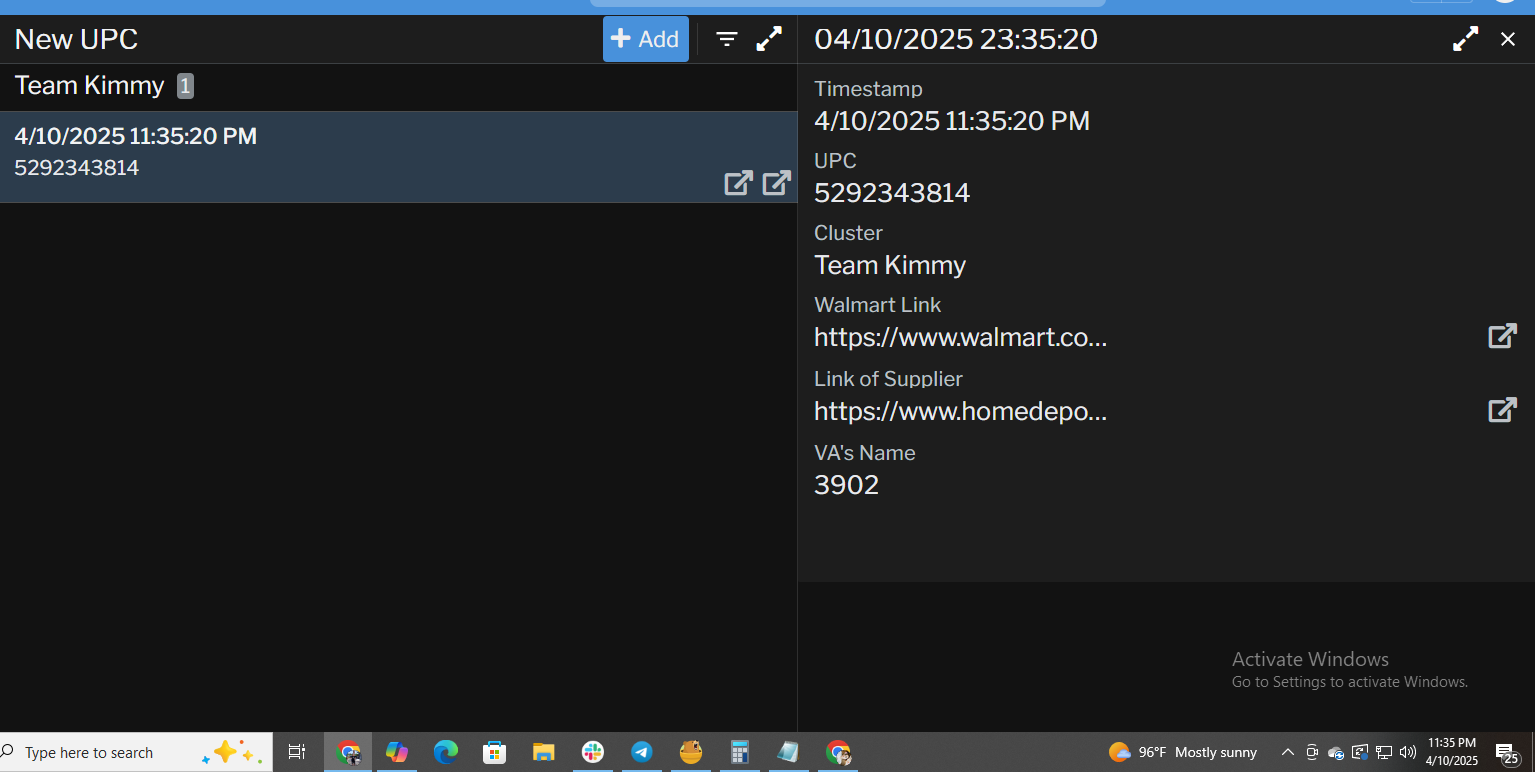Open the filter options icon
Screen dimensions: 1535x772
pyautogui.click(x=727, y=39)
